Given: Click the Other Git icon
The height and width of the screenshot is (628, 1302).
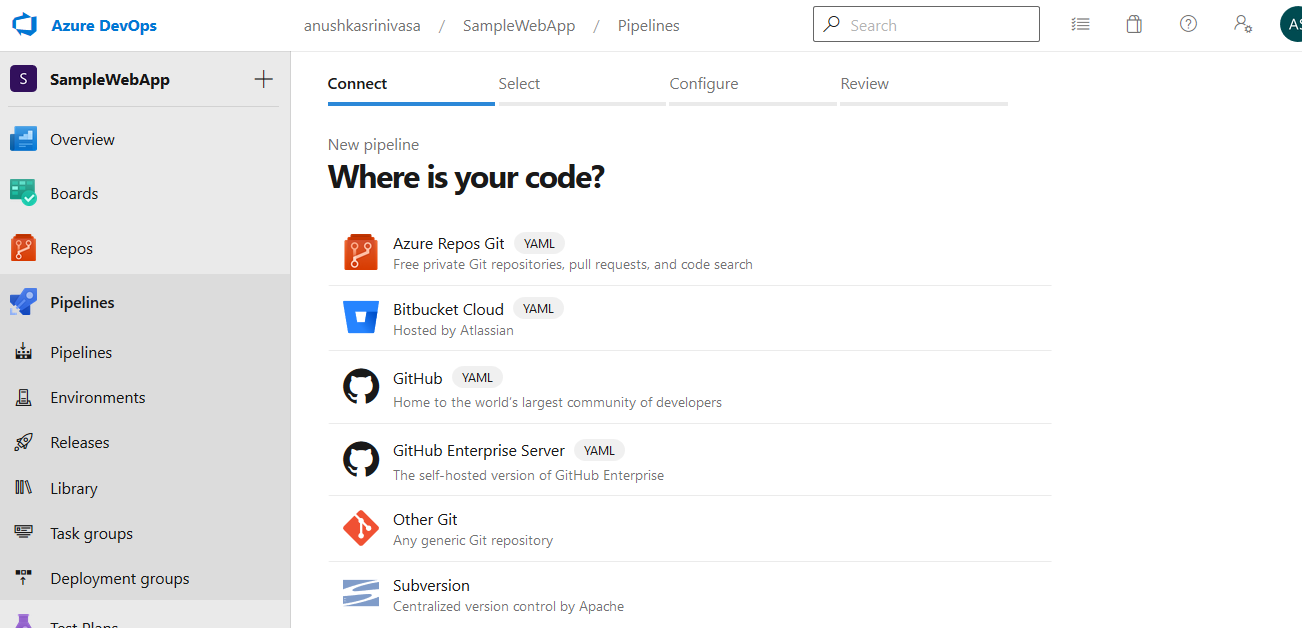Looking at the screenshot, I should pos(361,528).
